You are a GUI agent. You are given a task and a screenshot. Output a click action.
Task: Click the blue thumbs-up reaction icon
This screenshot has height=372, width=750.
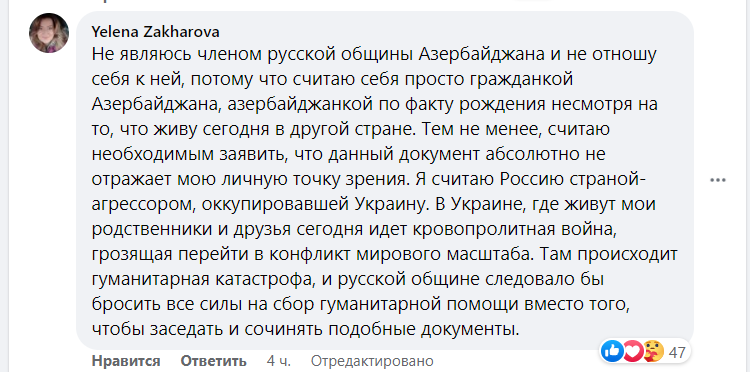coord(612,352)
